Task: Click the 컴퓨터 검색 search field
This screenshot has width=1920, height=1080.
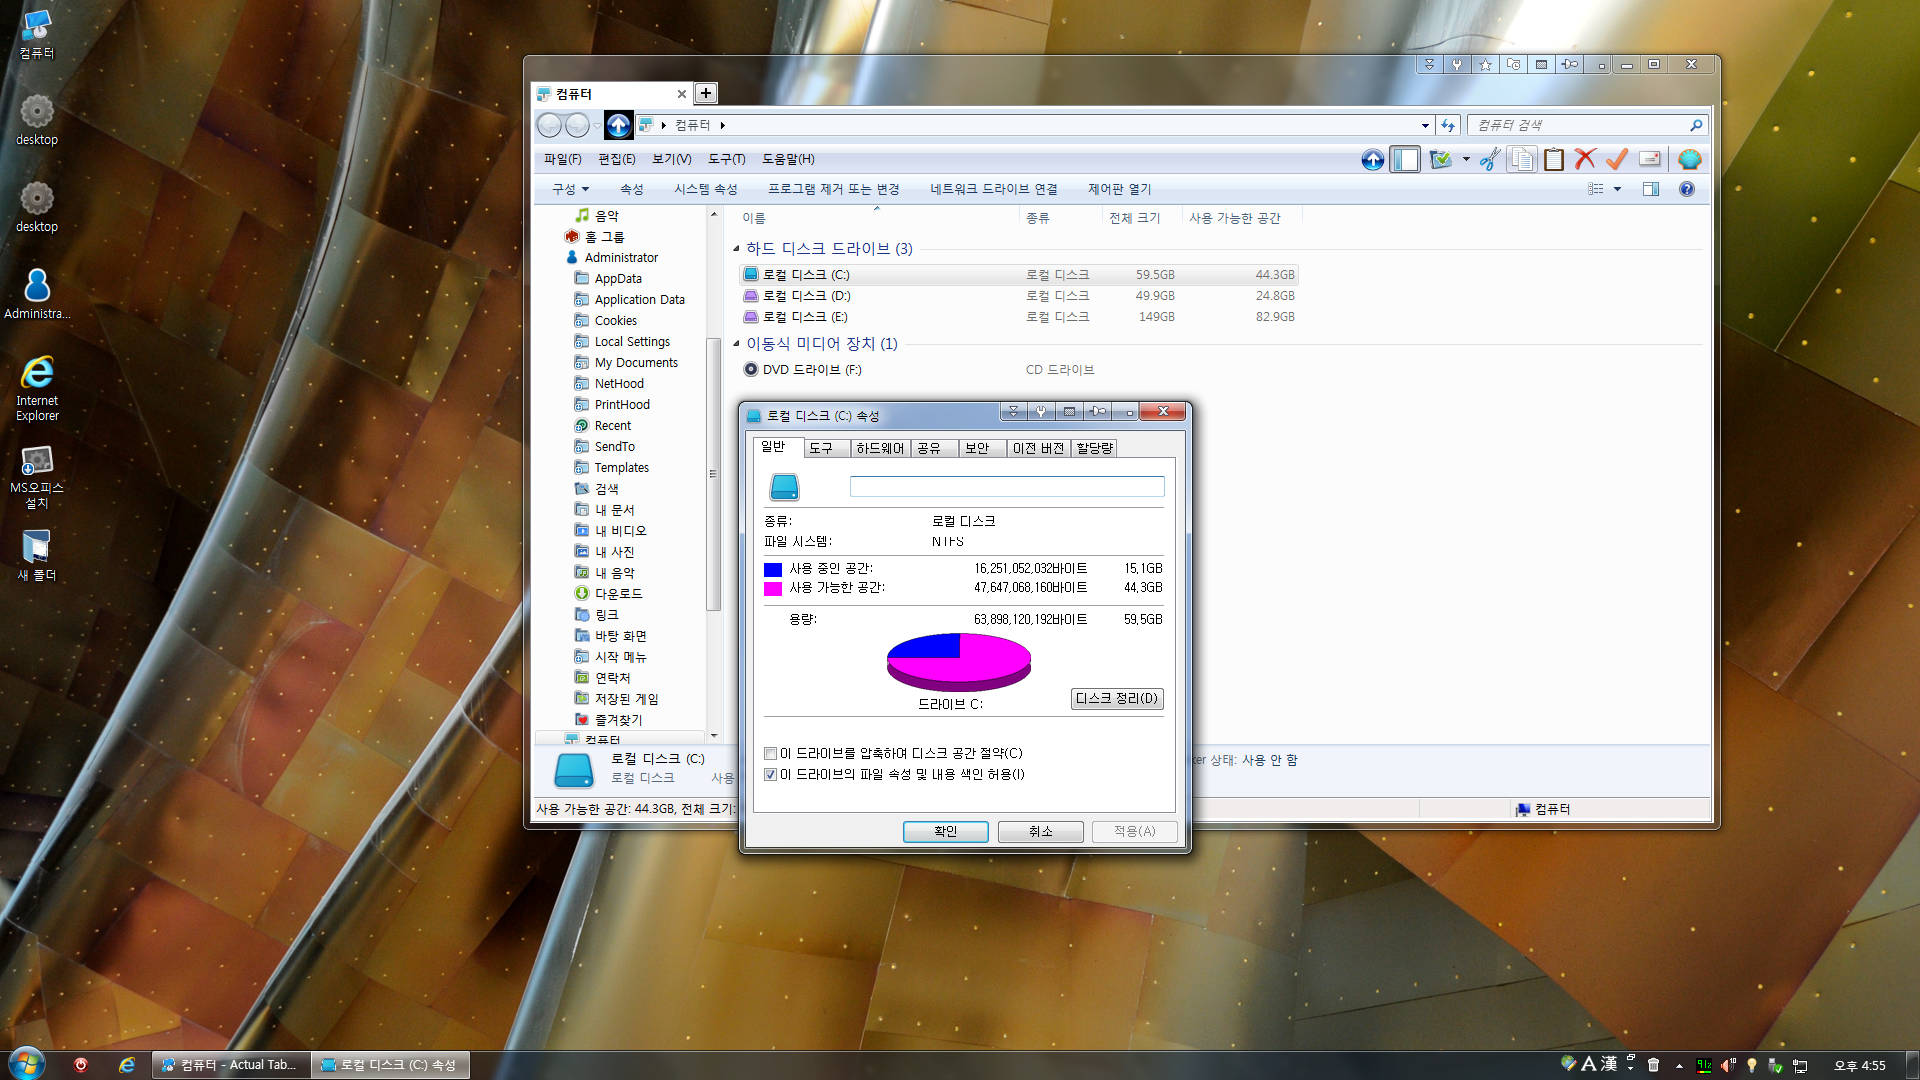Action: [x=1580, y=125]
